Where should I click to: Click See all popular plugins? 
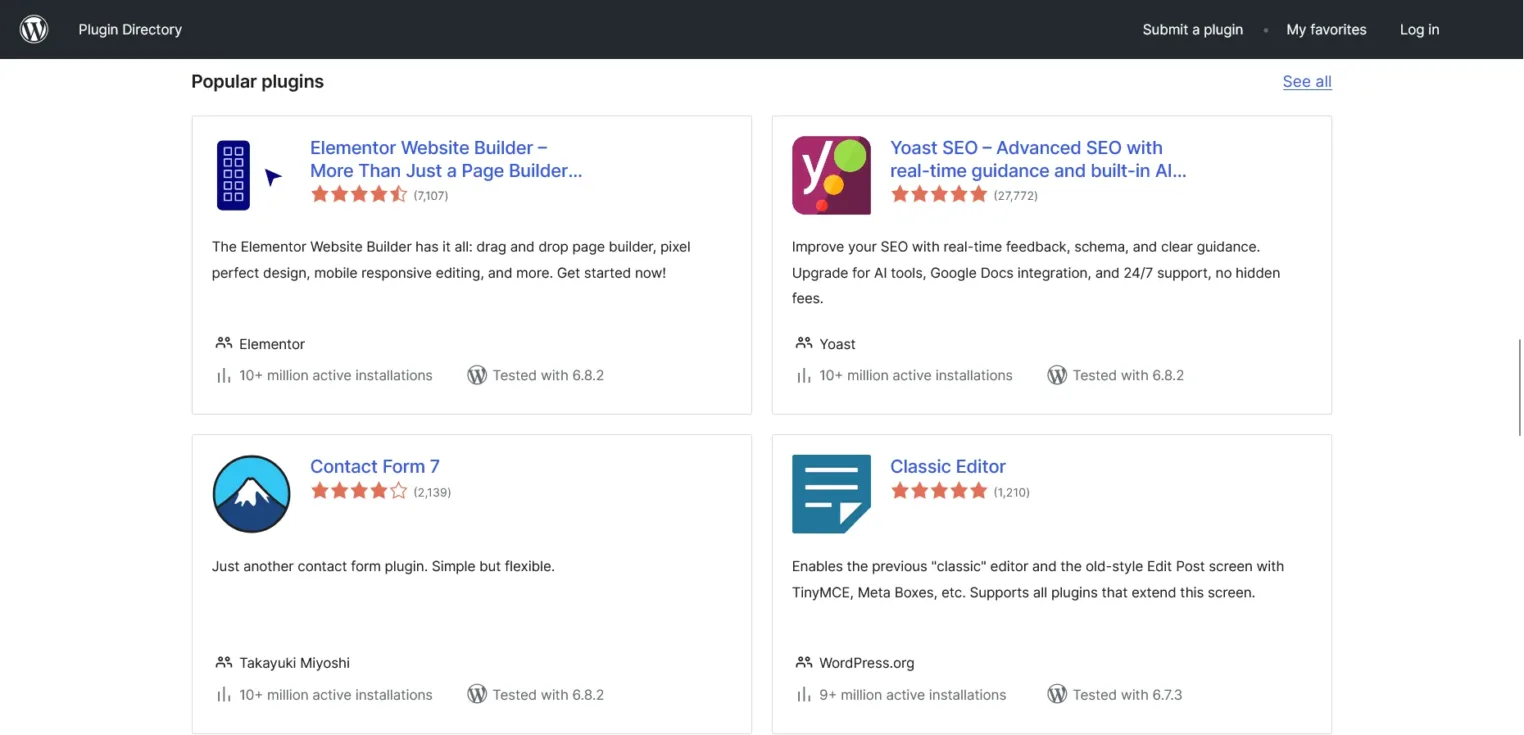1307,82
